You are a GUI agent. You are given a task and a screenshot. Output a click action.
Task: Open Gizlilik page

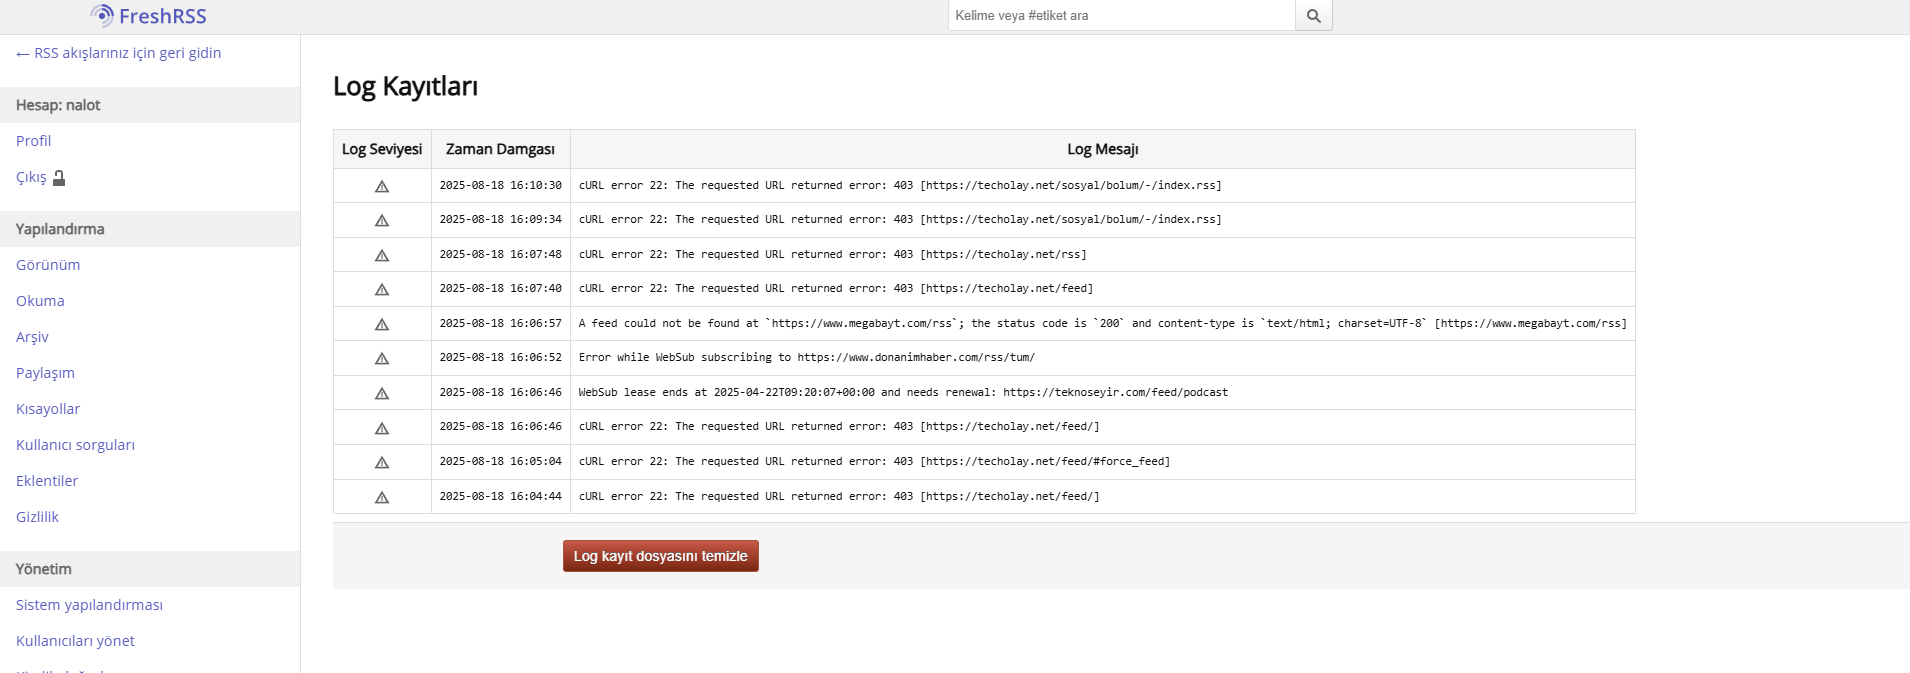(x=37, y=517)
